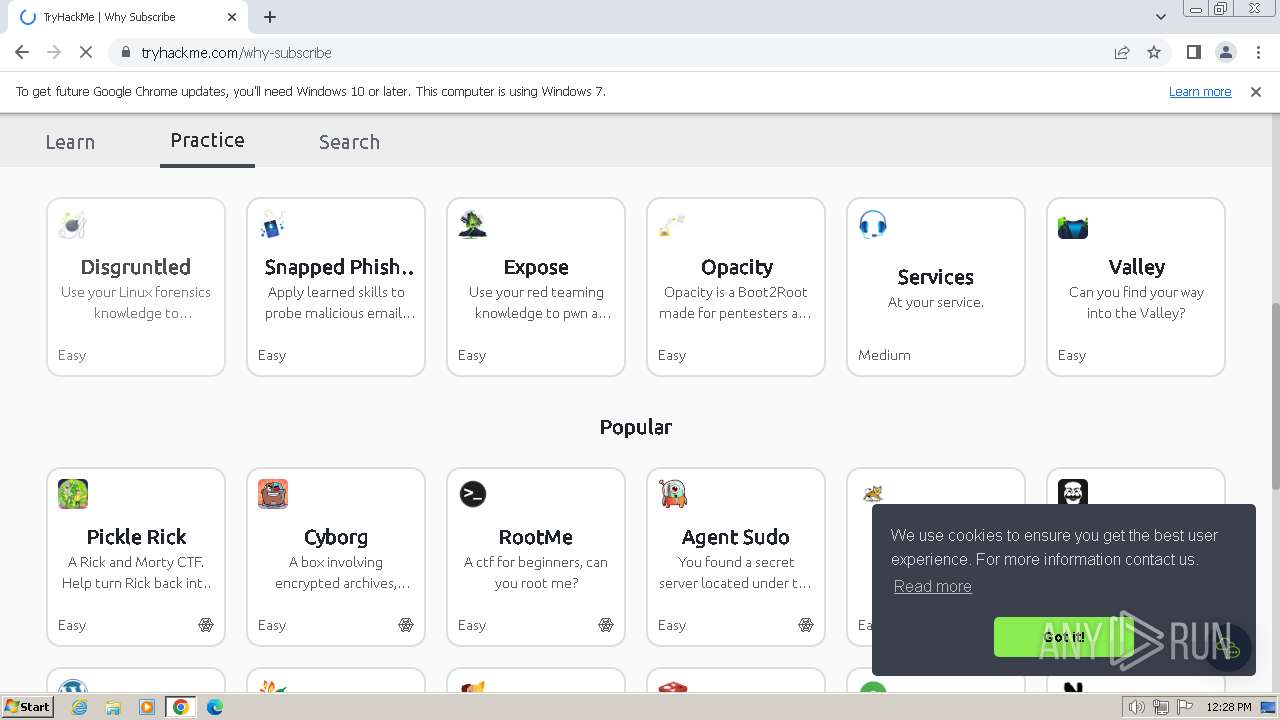Open the Snapped Phish room icon
Screen dimensions: 1280x720
click(272, 225)
